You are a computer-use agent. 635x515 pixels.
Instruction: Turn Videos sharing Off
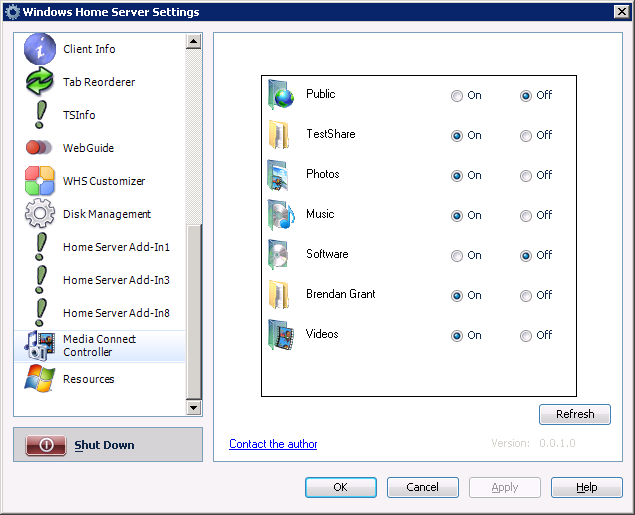(x=525, y=336)
